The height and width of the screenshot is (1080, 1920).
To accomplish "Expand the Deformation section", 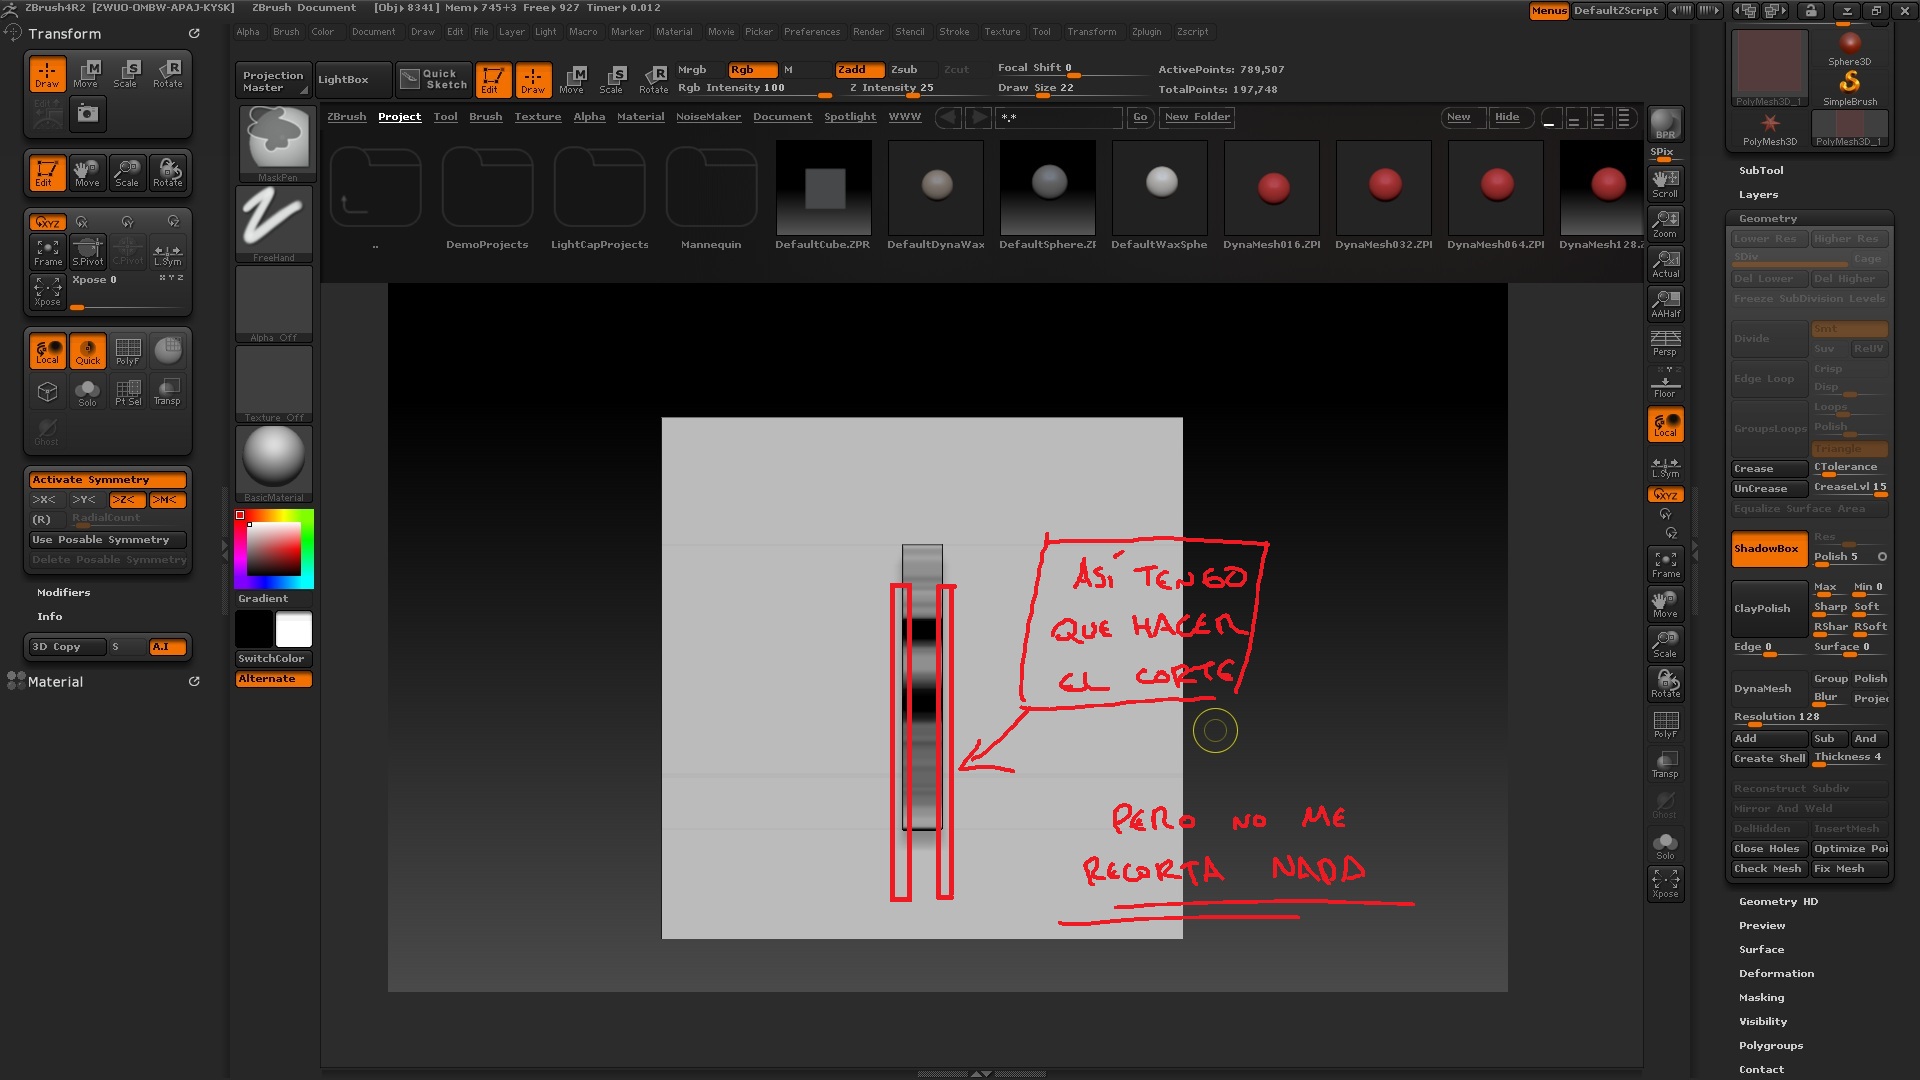I will 1775,974.
